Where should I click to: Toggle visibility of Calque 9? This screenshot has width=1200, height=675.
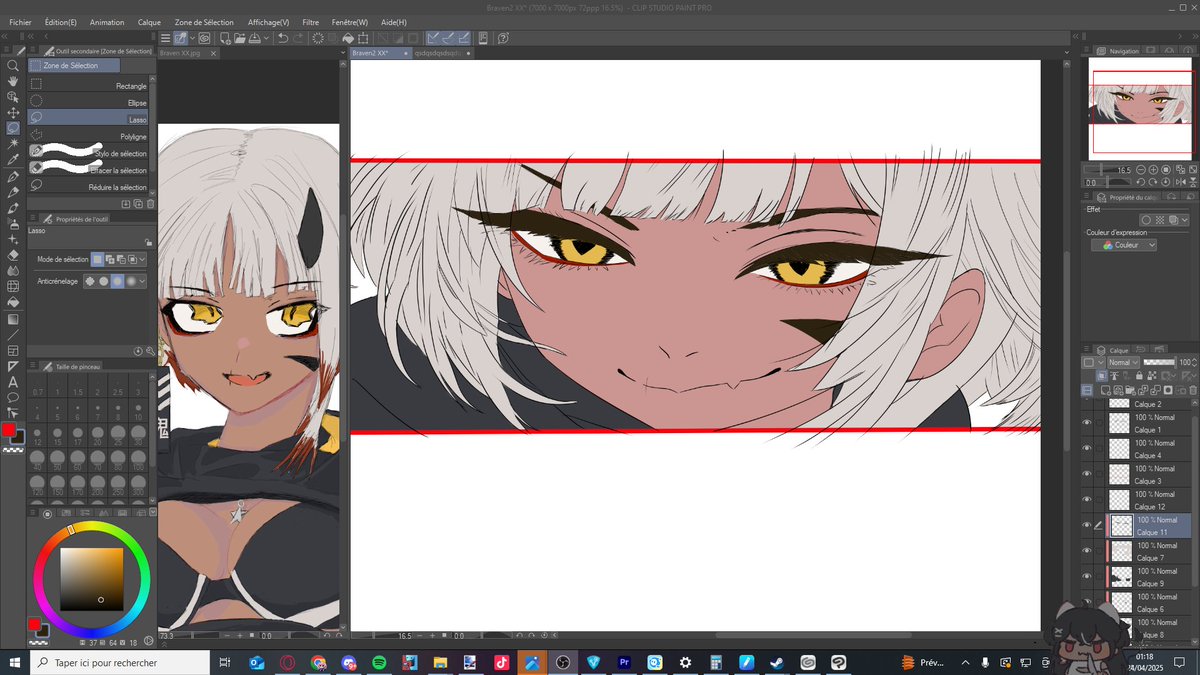point(1086,576)
